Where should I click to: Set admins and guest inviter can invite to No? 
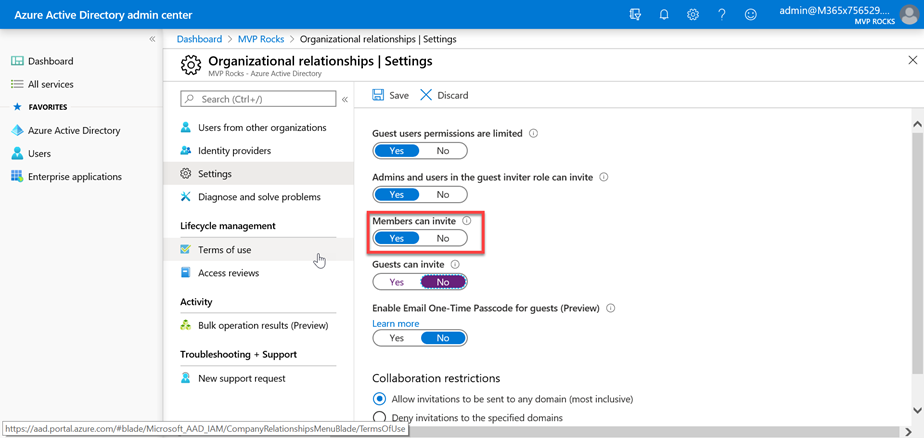[x=443, y=195]
